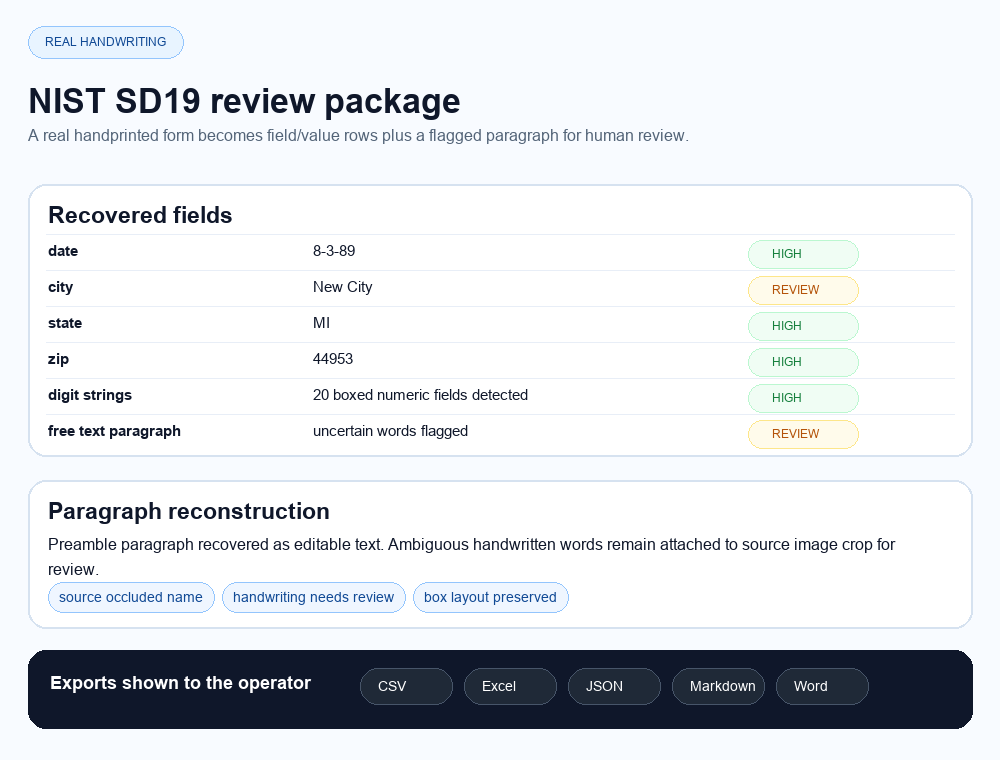Open the JSON export
The width and height of the screenshot is (1000, 760).
[614, 686]
